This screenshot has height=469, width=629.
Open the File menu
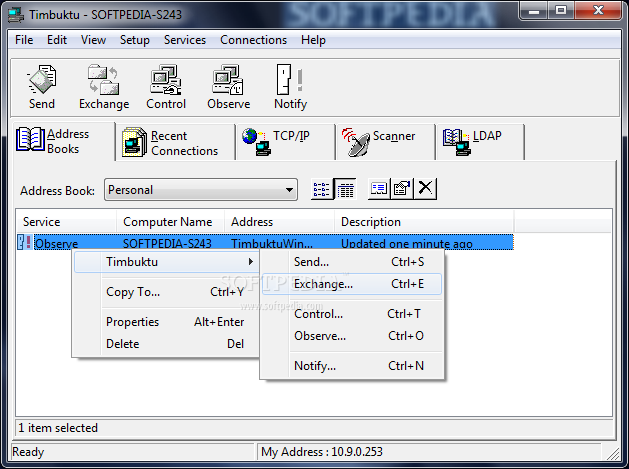point(24,40)
